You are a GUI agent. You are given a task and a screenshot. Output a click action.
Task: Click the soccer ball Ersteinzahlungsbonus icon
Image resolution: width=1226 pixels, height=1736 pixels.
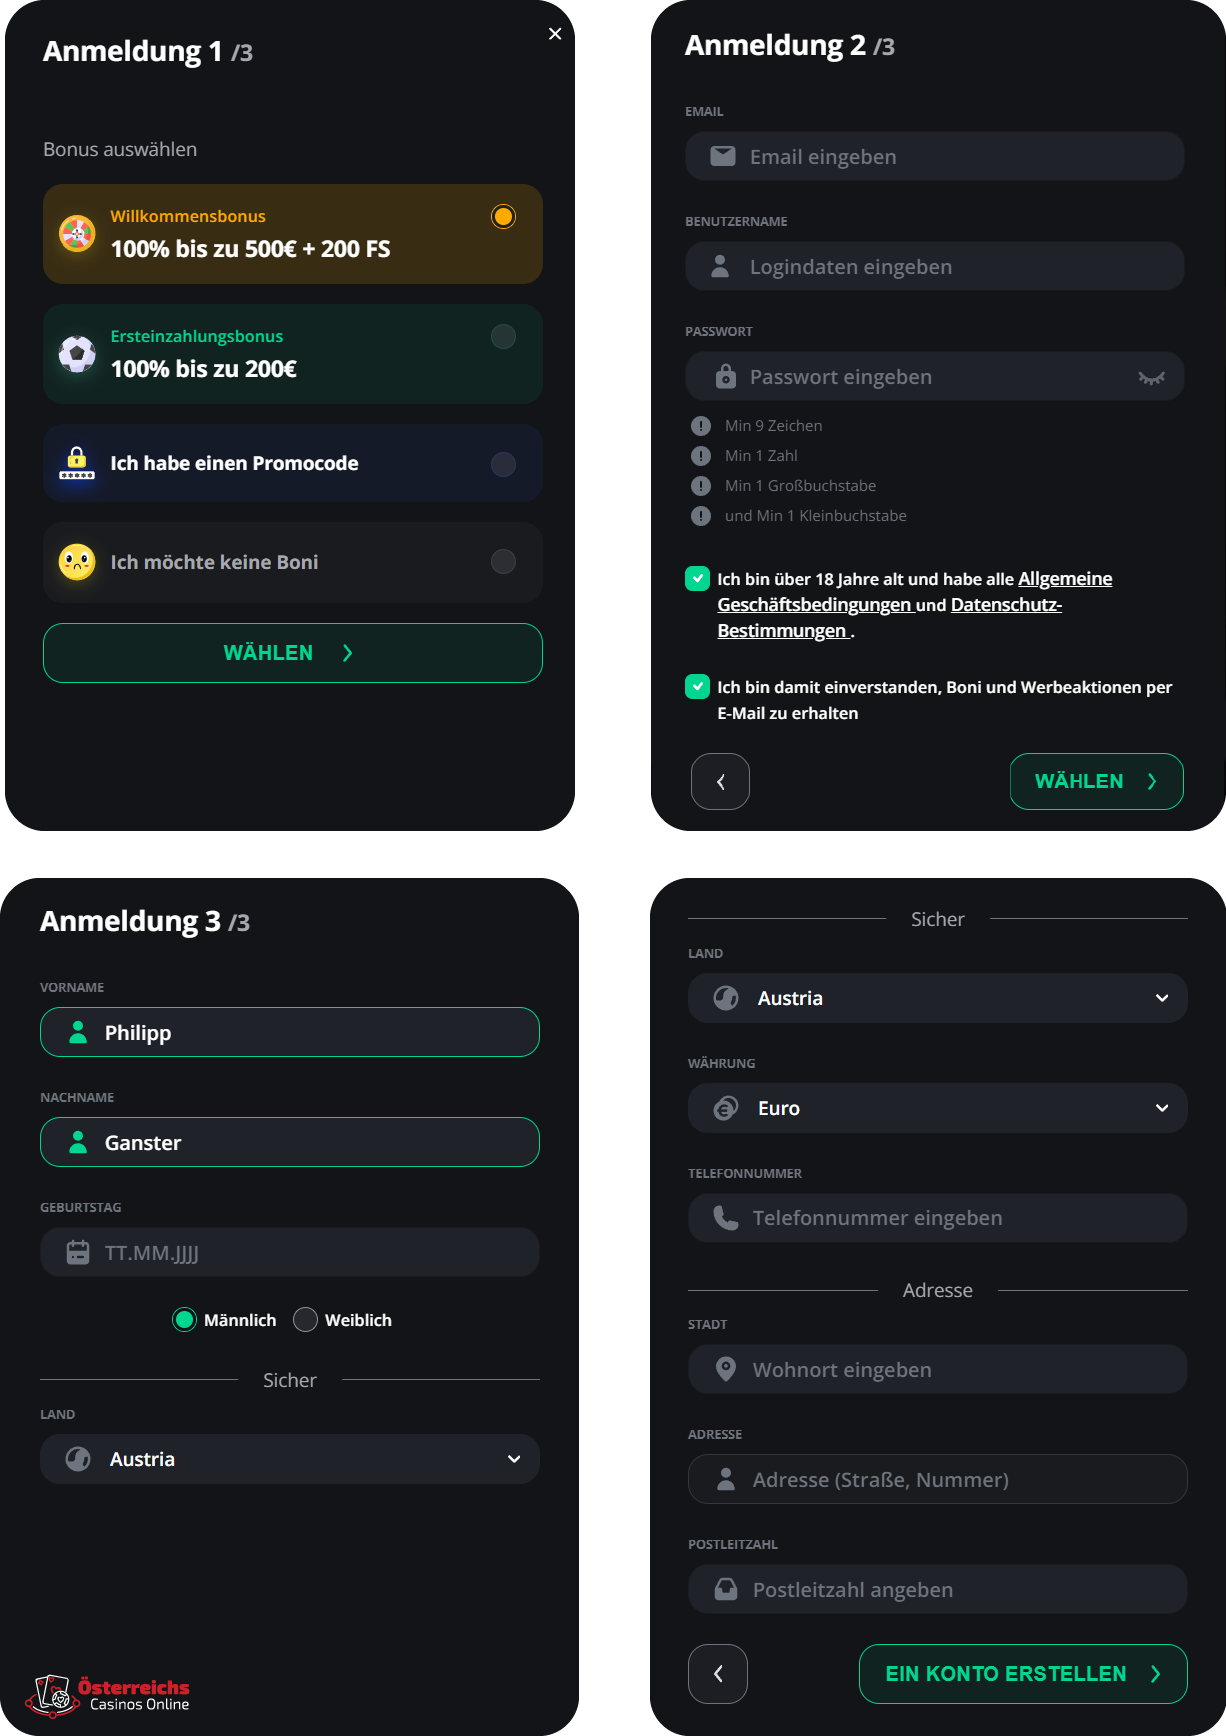coord(77,353)
